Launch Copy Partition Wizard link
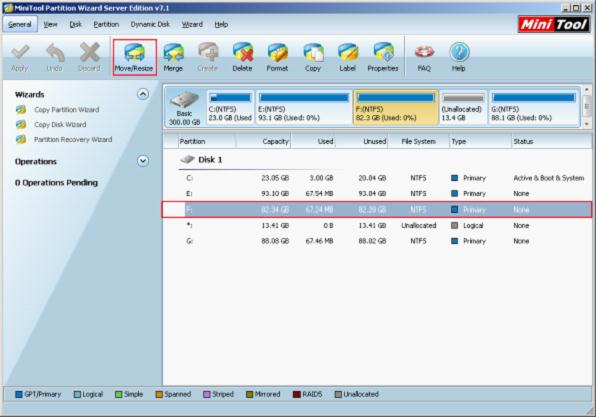Screen dimensions: 596x417 click(x=67, y=109)
